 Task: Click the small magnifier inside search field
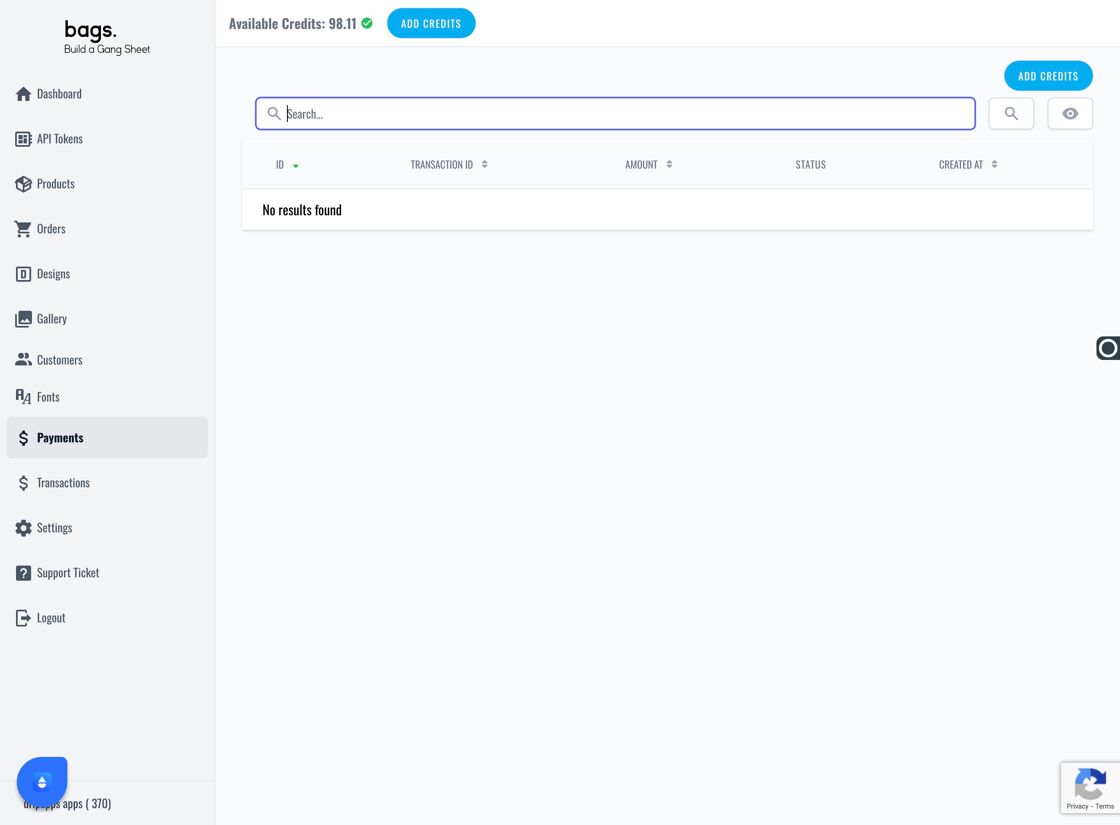tap(274, 114)
